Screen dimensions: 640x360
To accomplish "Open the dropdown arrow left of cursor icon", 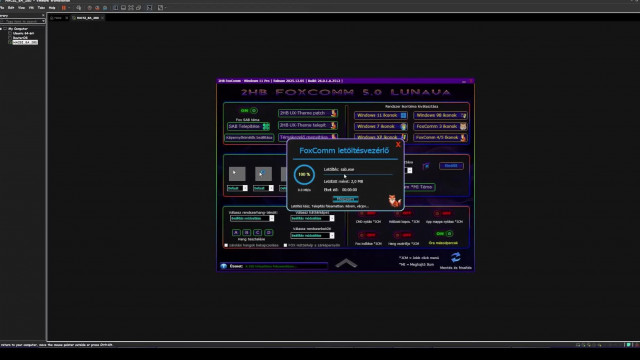I will 410,171.
